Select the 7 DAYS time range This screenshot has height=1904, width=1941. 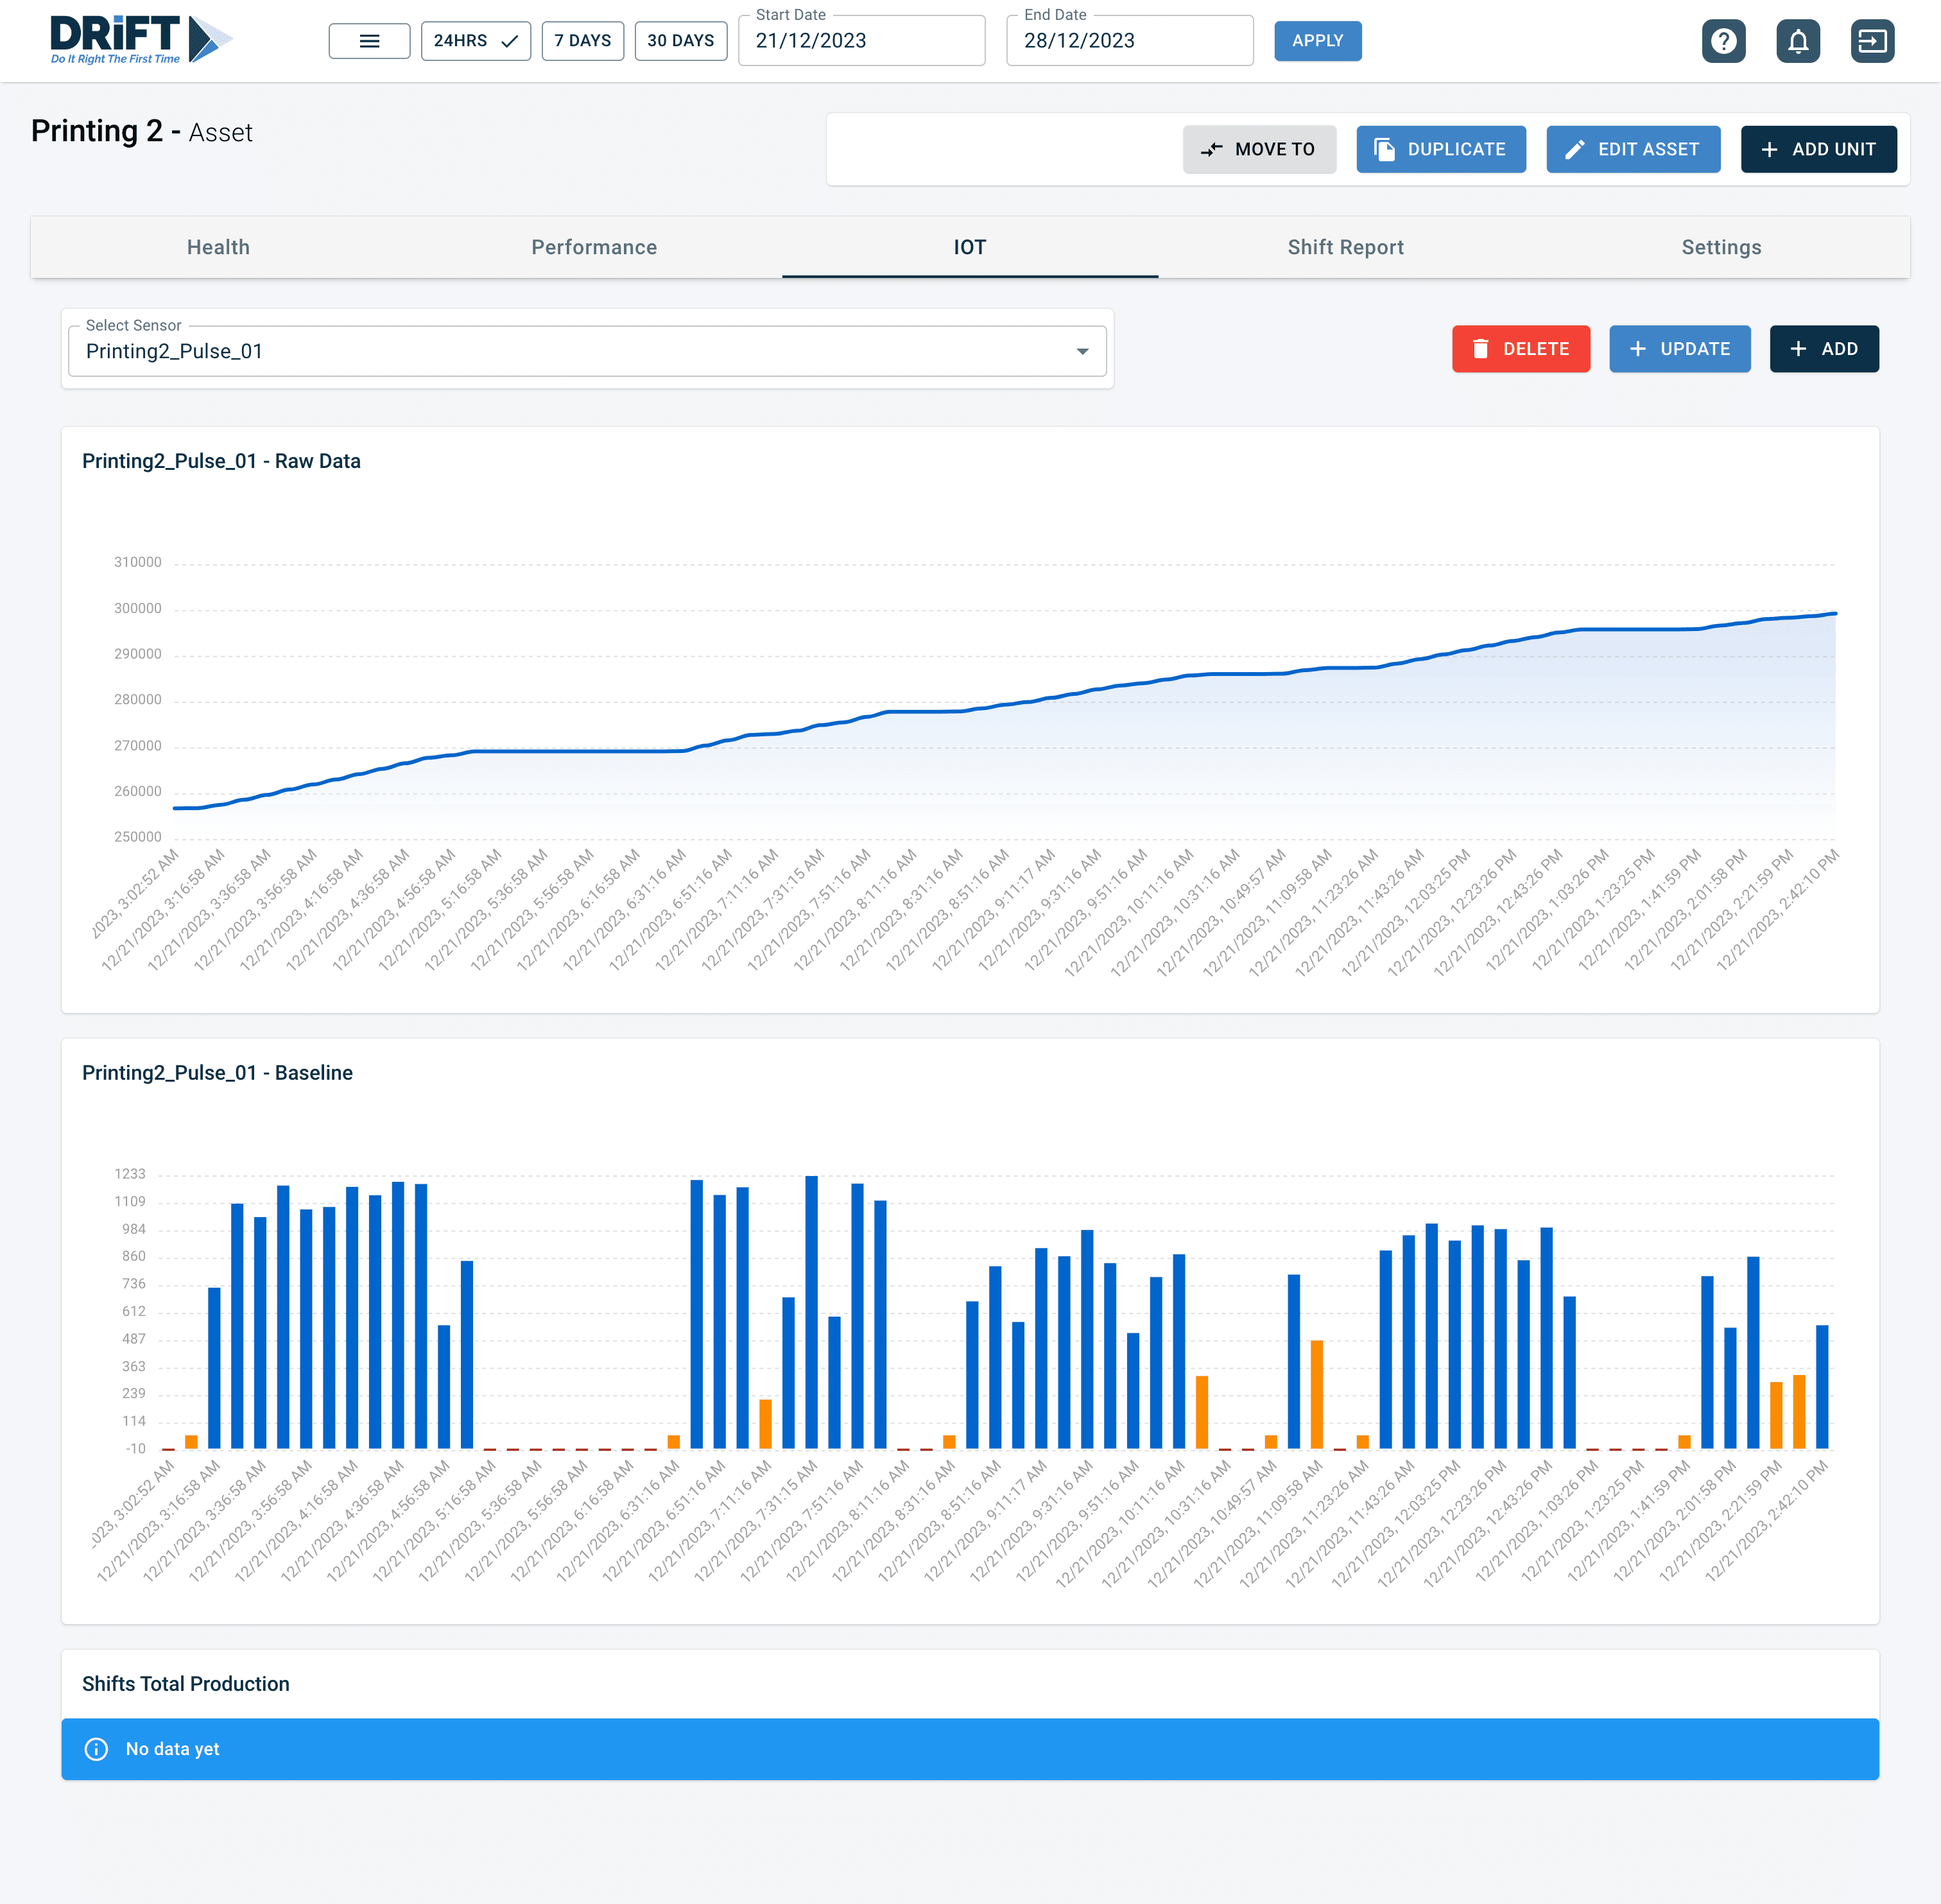click(582, 40)
